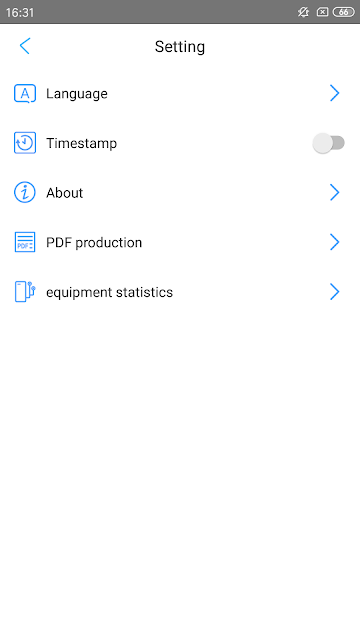The image size is (360, 640).
Task: Tap the battery indicator in status bar
Action: coord(344,12)
